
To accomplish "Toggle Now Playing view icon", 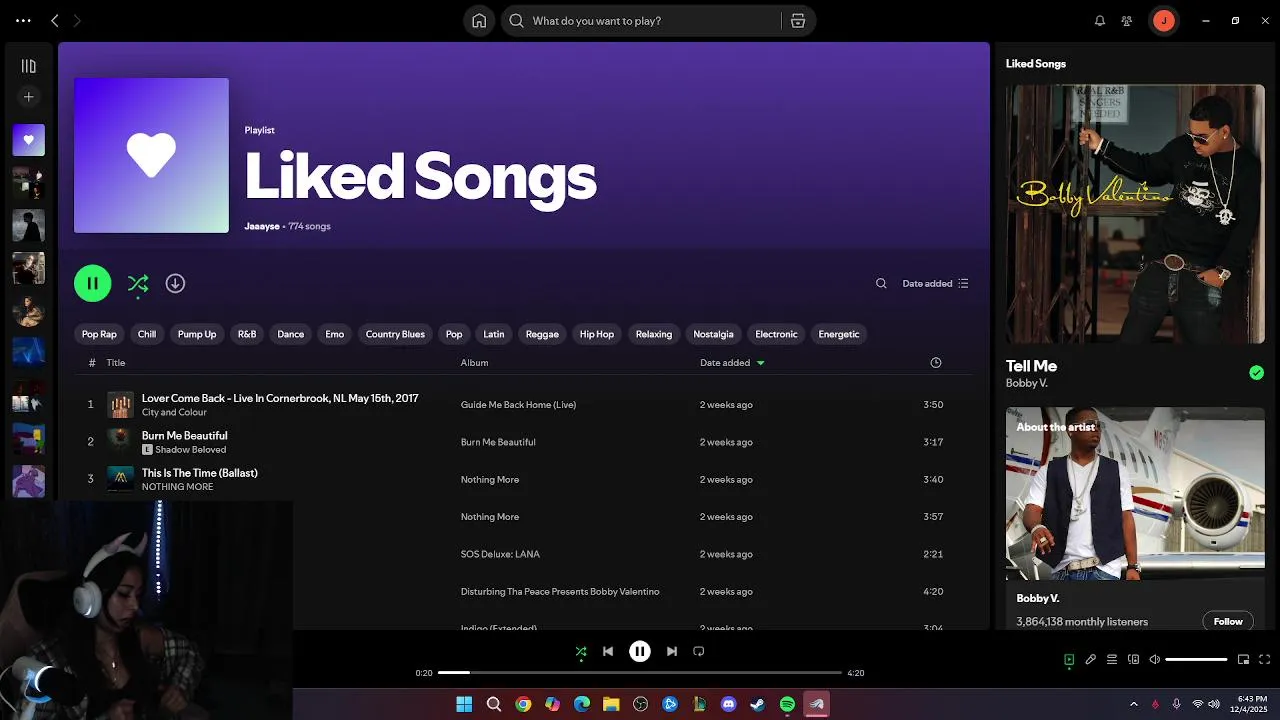I will coord(1069,660).
